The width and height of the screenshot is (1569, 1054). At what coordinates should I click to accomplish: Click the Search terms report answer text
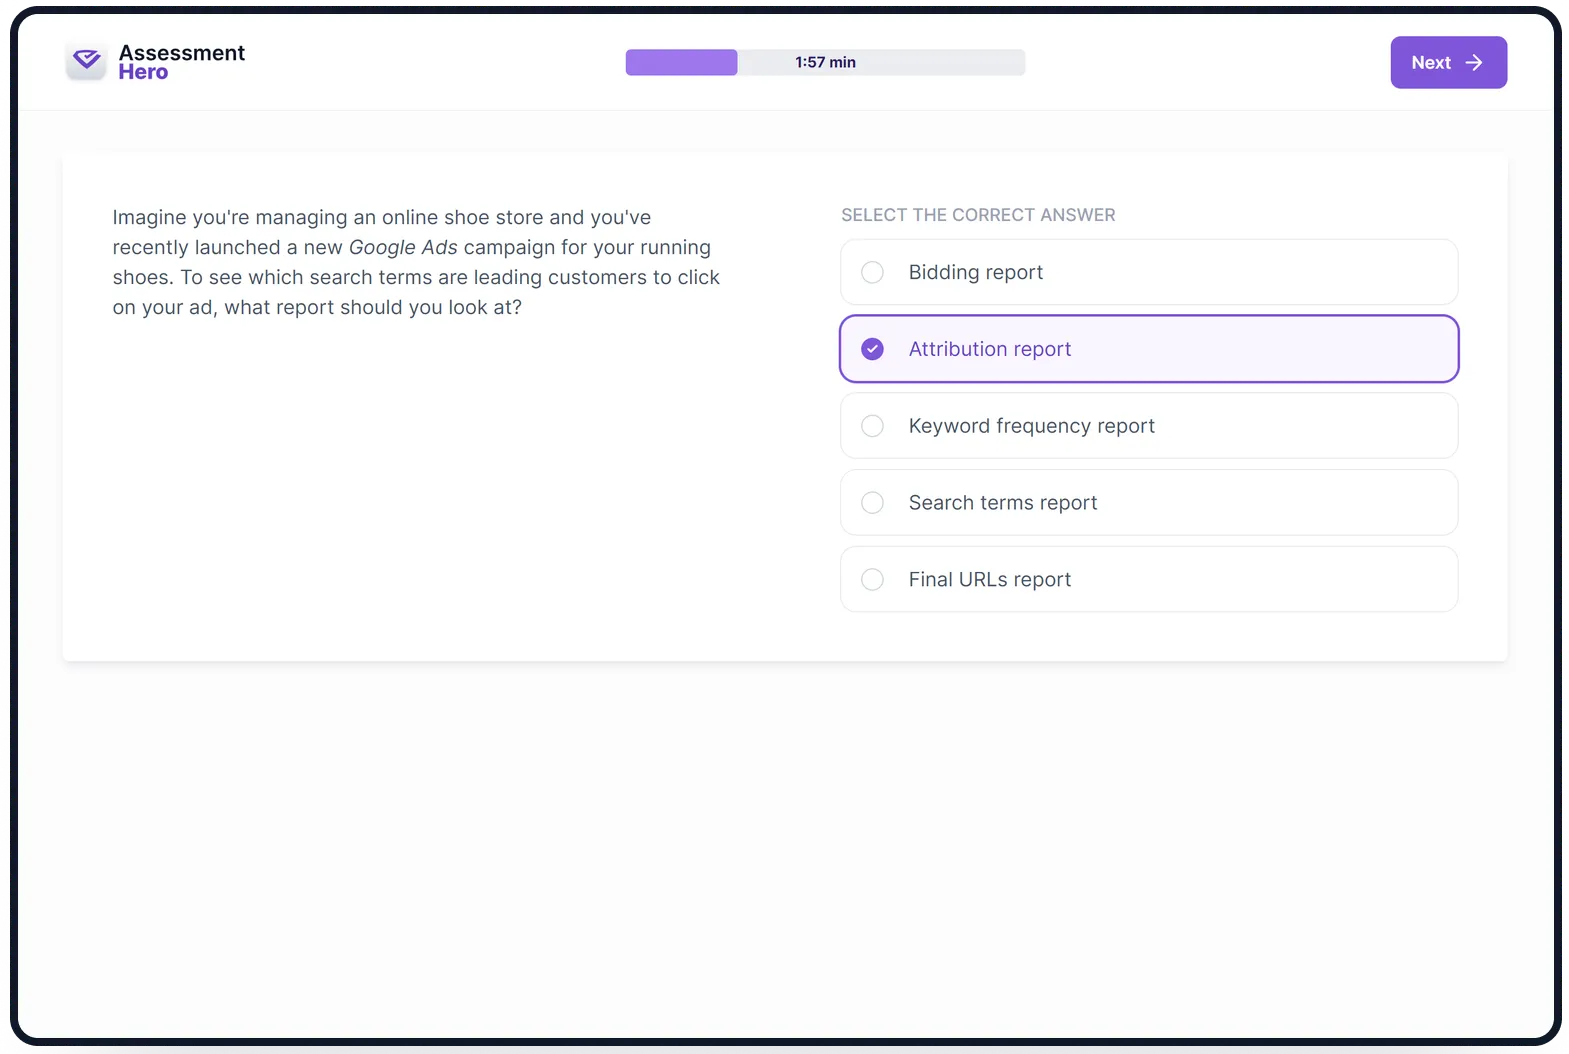coord(1002,503)
